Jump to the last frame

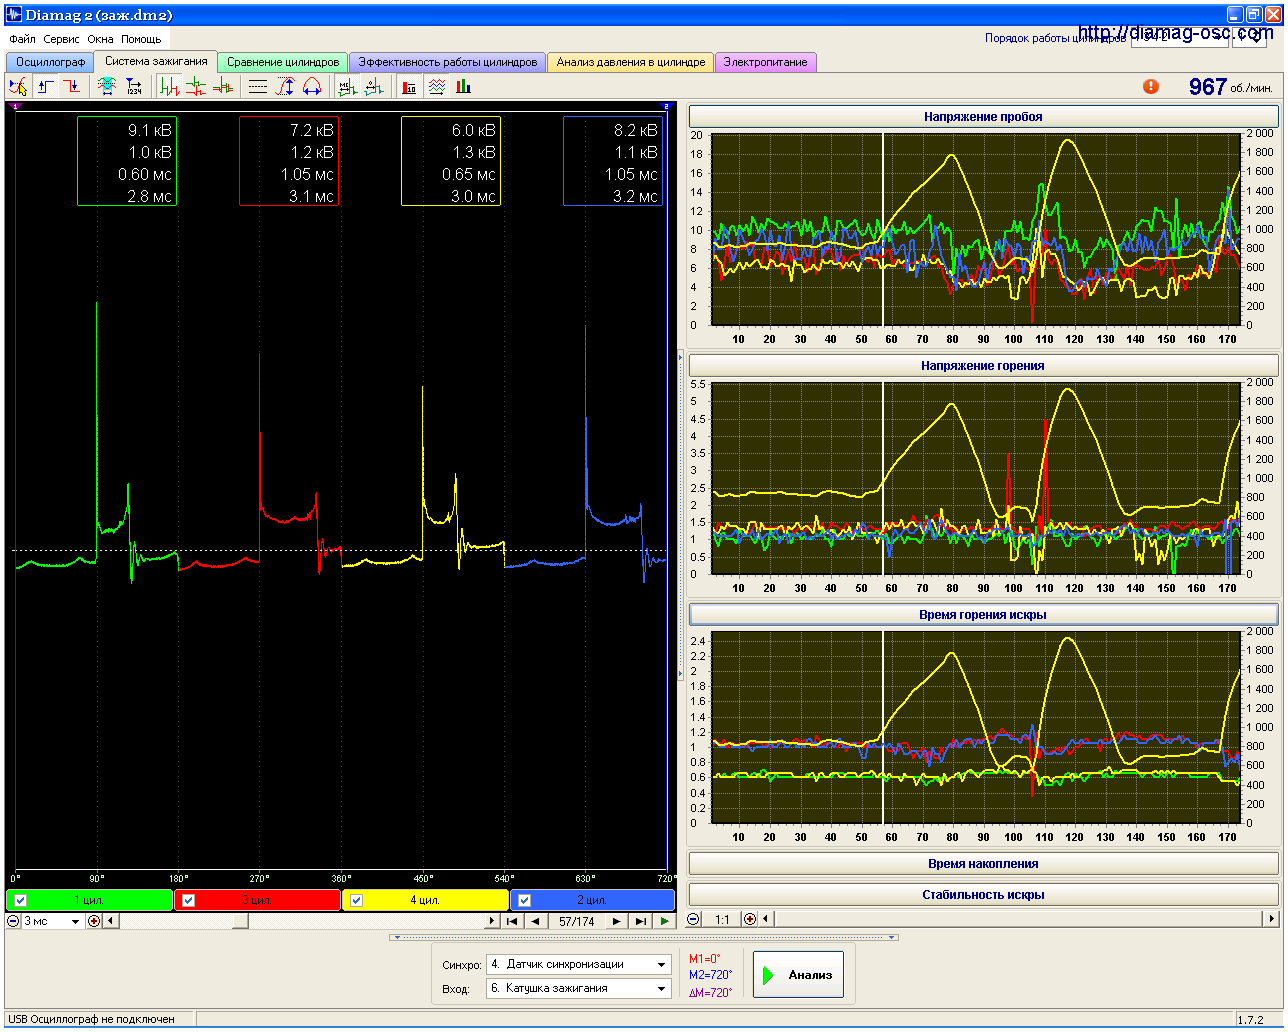point(640,921)
